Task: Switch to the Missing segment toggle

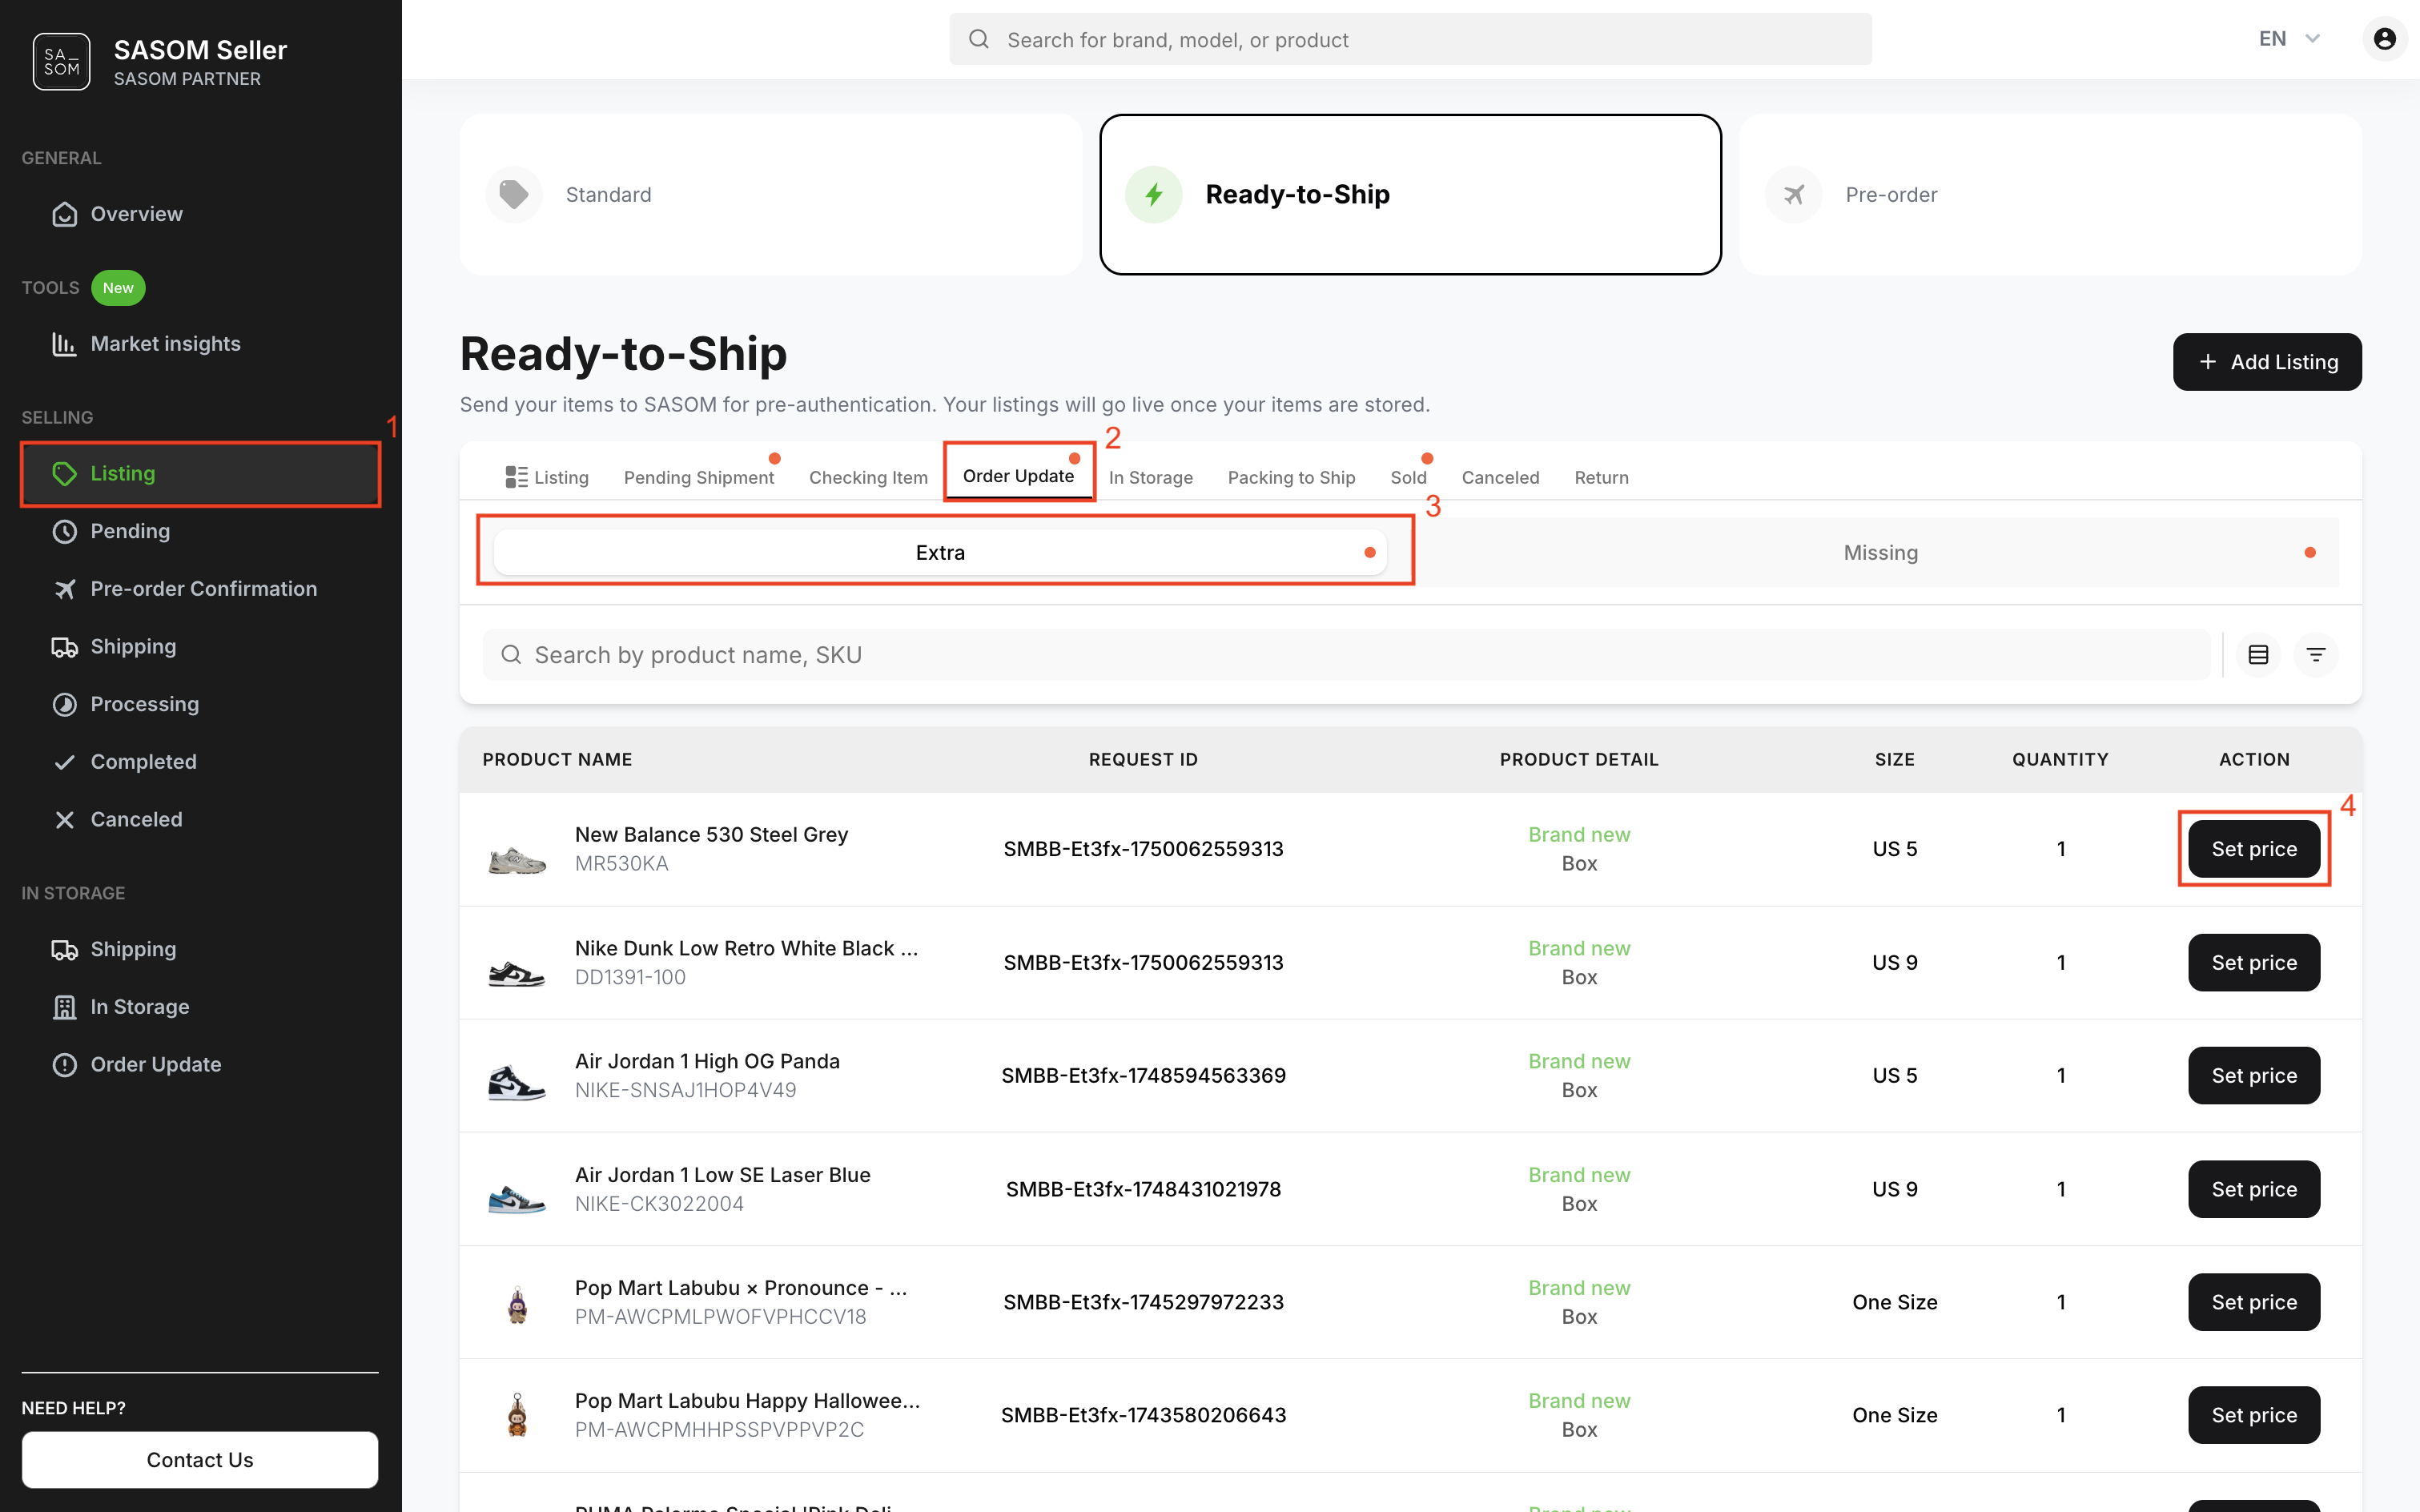Action: pos(1880,553)
